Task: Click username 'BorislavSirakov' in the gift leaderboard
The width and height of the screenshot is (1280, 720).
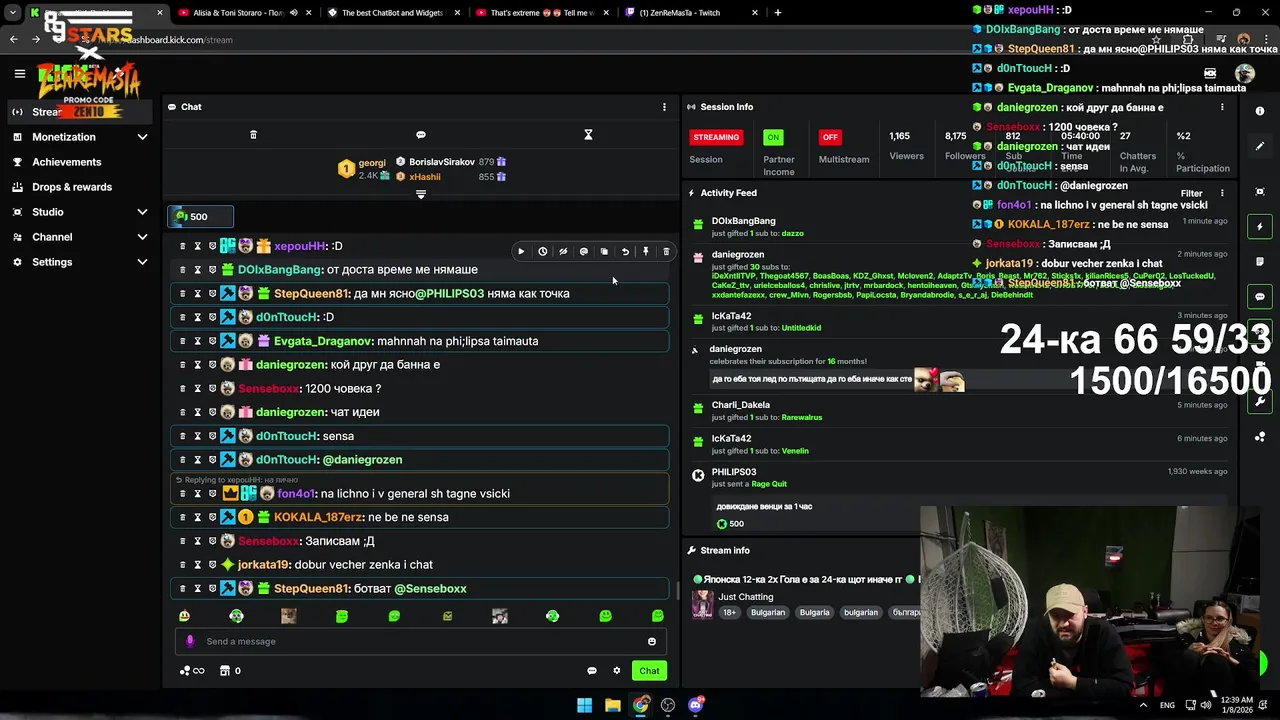Action: pos(442,162)
